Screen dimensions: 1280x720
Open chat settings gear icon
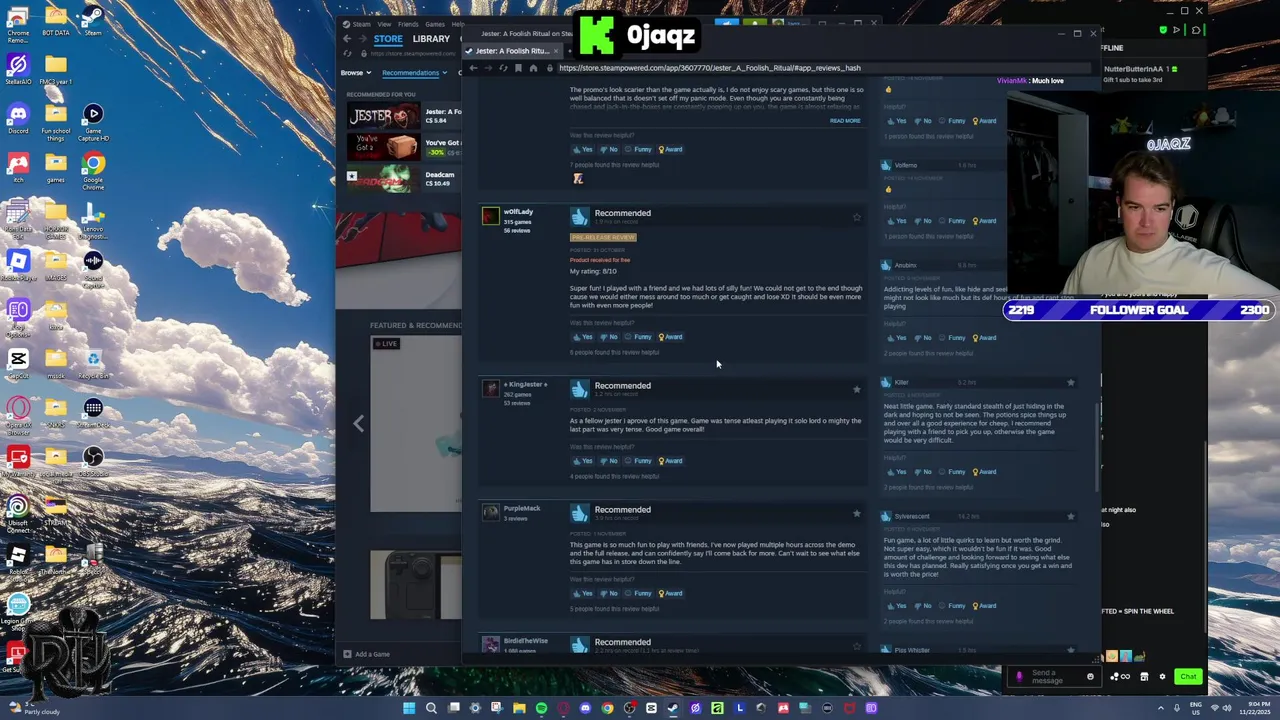point(1162,677)
